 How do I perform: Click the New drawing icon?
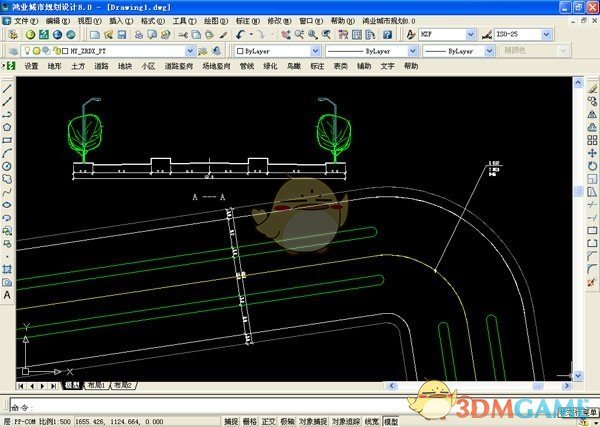click(x=95, y=35)
